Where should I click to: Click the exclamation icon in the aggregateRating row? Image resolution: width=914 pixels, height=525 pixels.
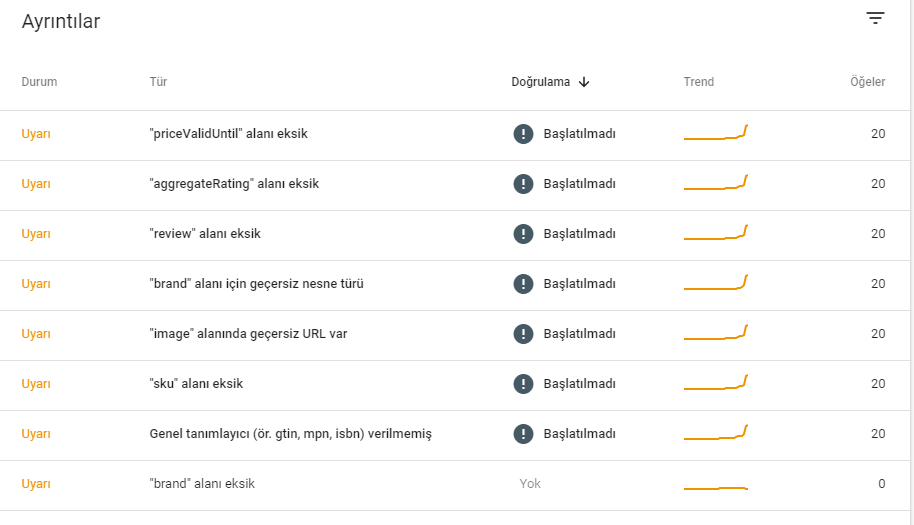pyautogui.click(x=523, y=184)
